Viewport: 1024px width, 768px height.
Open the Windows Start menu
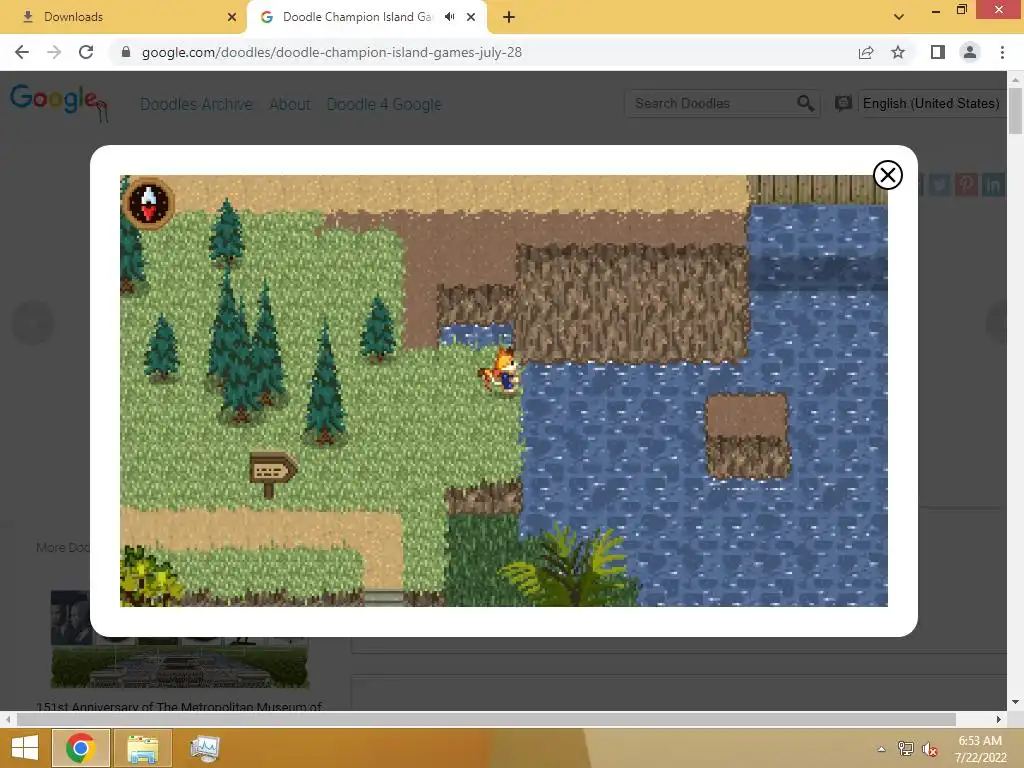click(25, 748)
